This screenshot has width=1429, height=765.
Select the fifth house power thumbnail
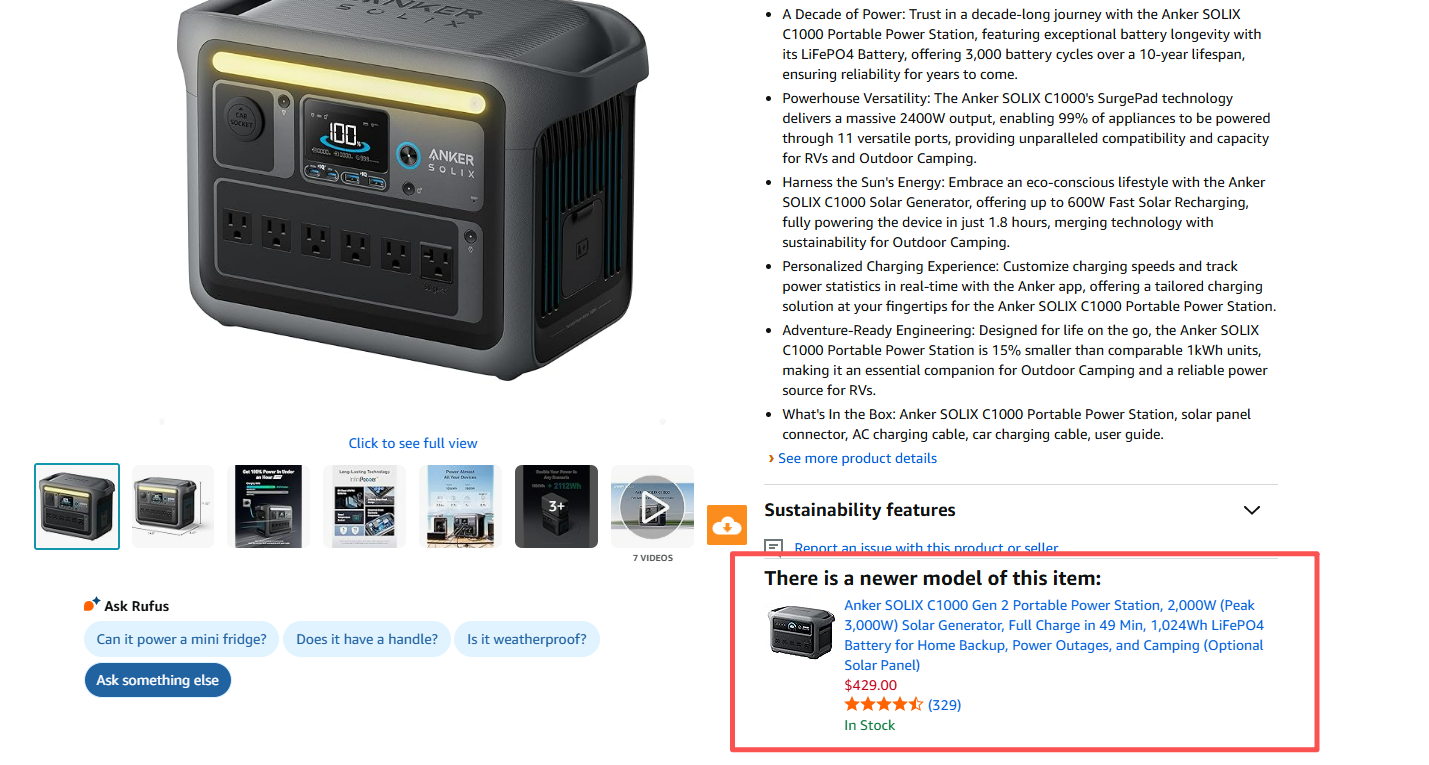pyautogui.click(x=460, y=506)
